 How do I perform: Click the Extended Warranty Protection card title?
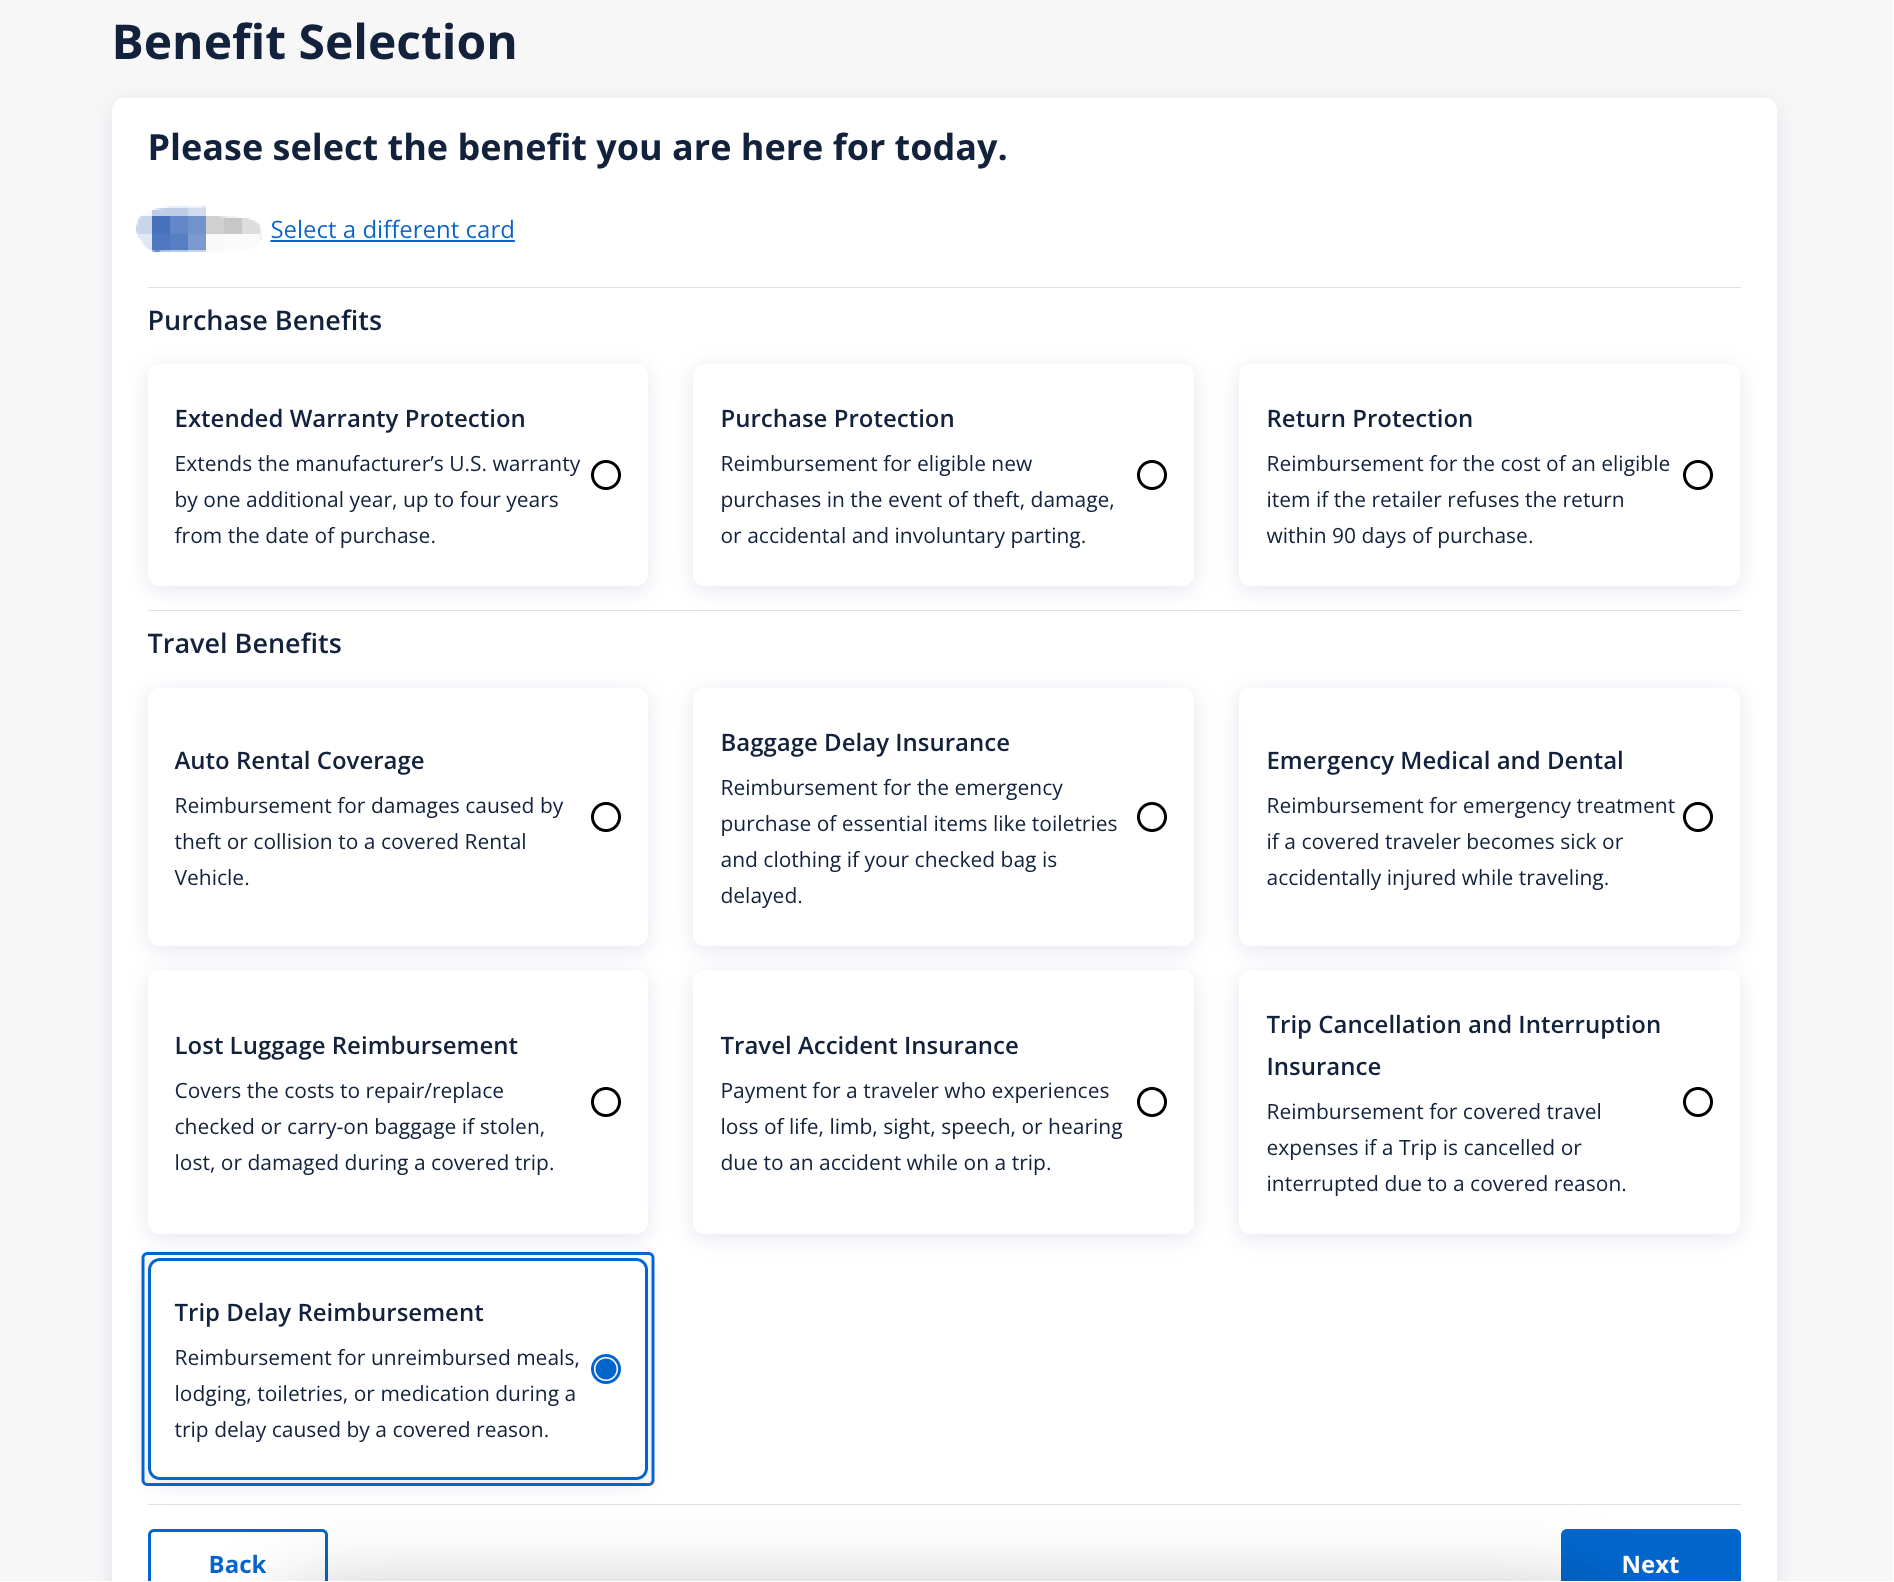coord(349,419)
